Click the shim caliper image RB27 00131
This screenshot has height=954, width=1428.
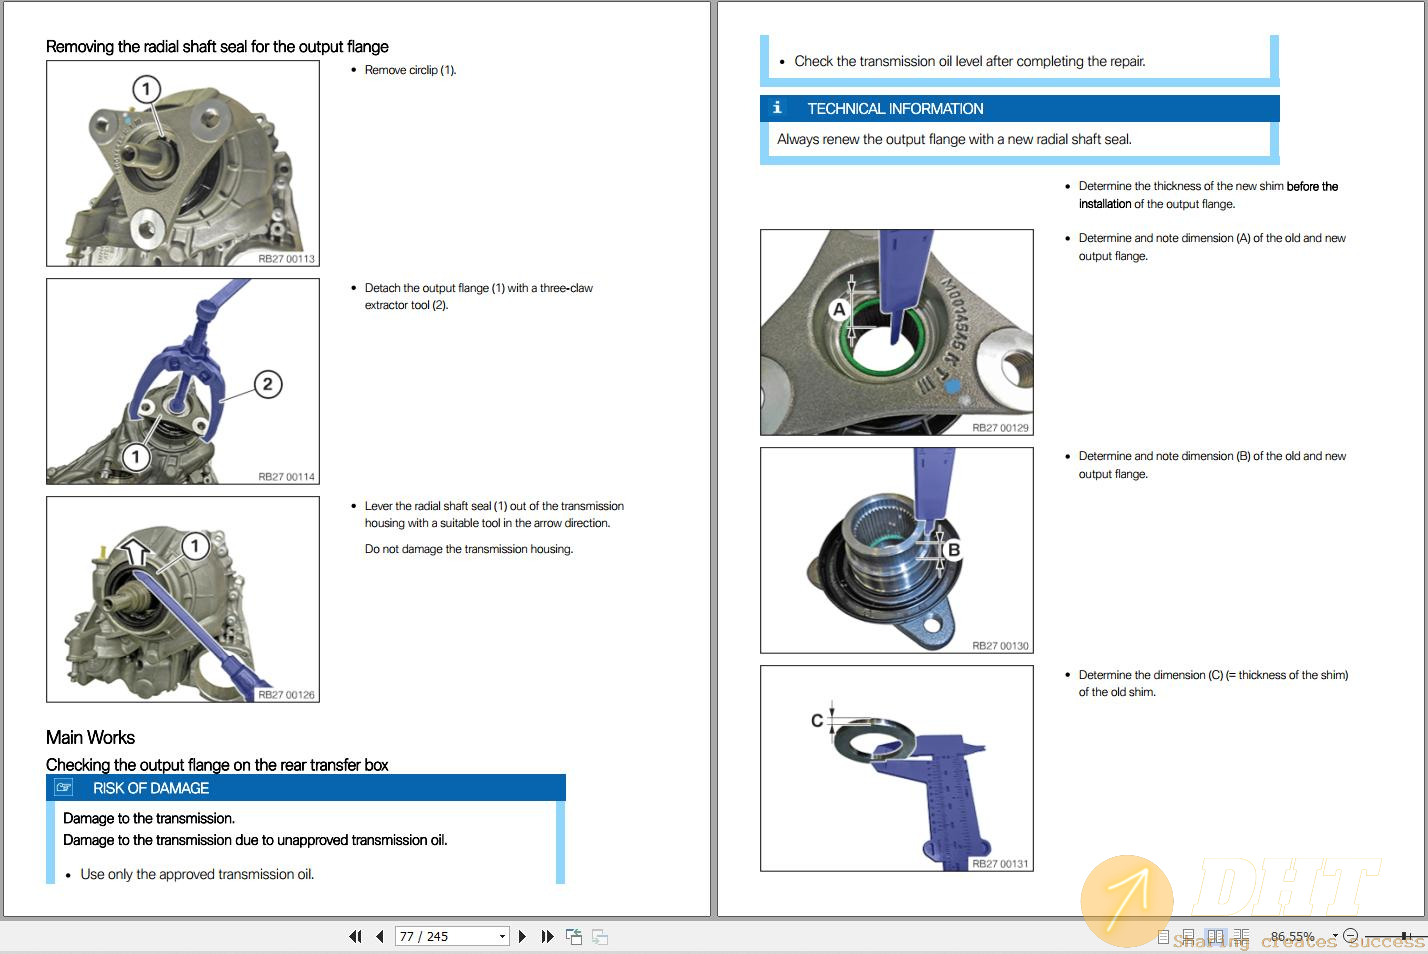(897, 768)
